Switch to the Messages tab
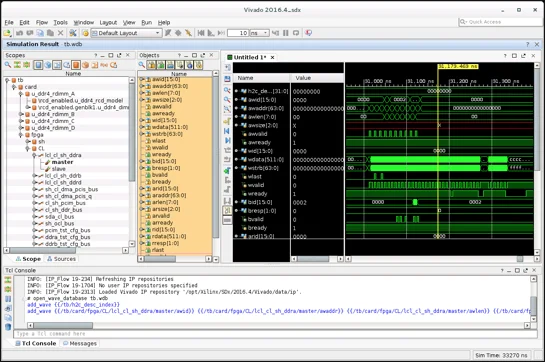The width and height of the screenshot is (545, 362). [x=80, y=344]
